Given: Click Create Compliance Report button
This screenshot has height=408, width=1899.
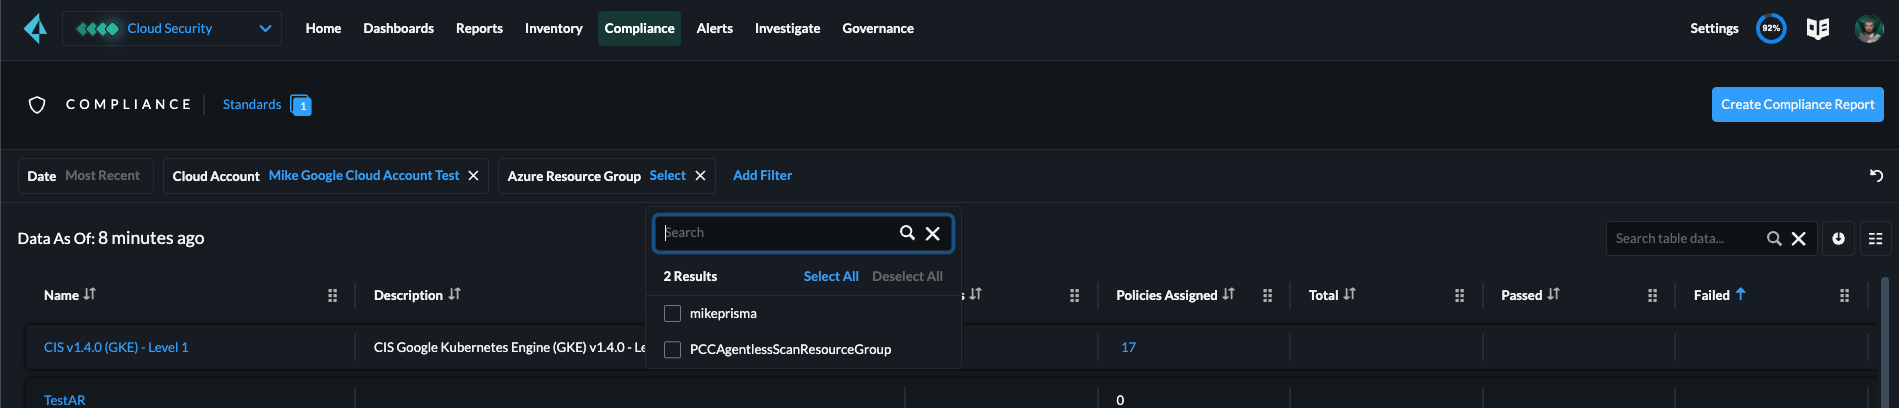Looking at the screenshot, I should (1797, 104).
